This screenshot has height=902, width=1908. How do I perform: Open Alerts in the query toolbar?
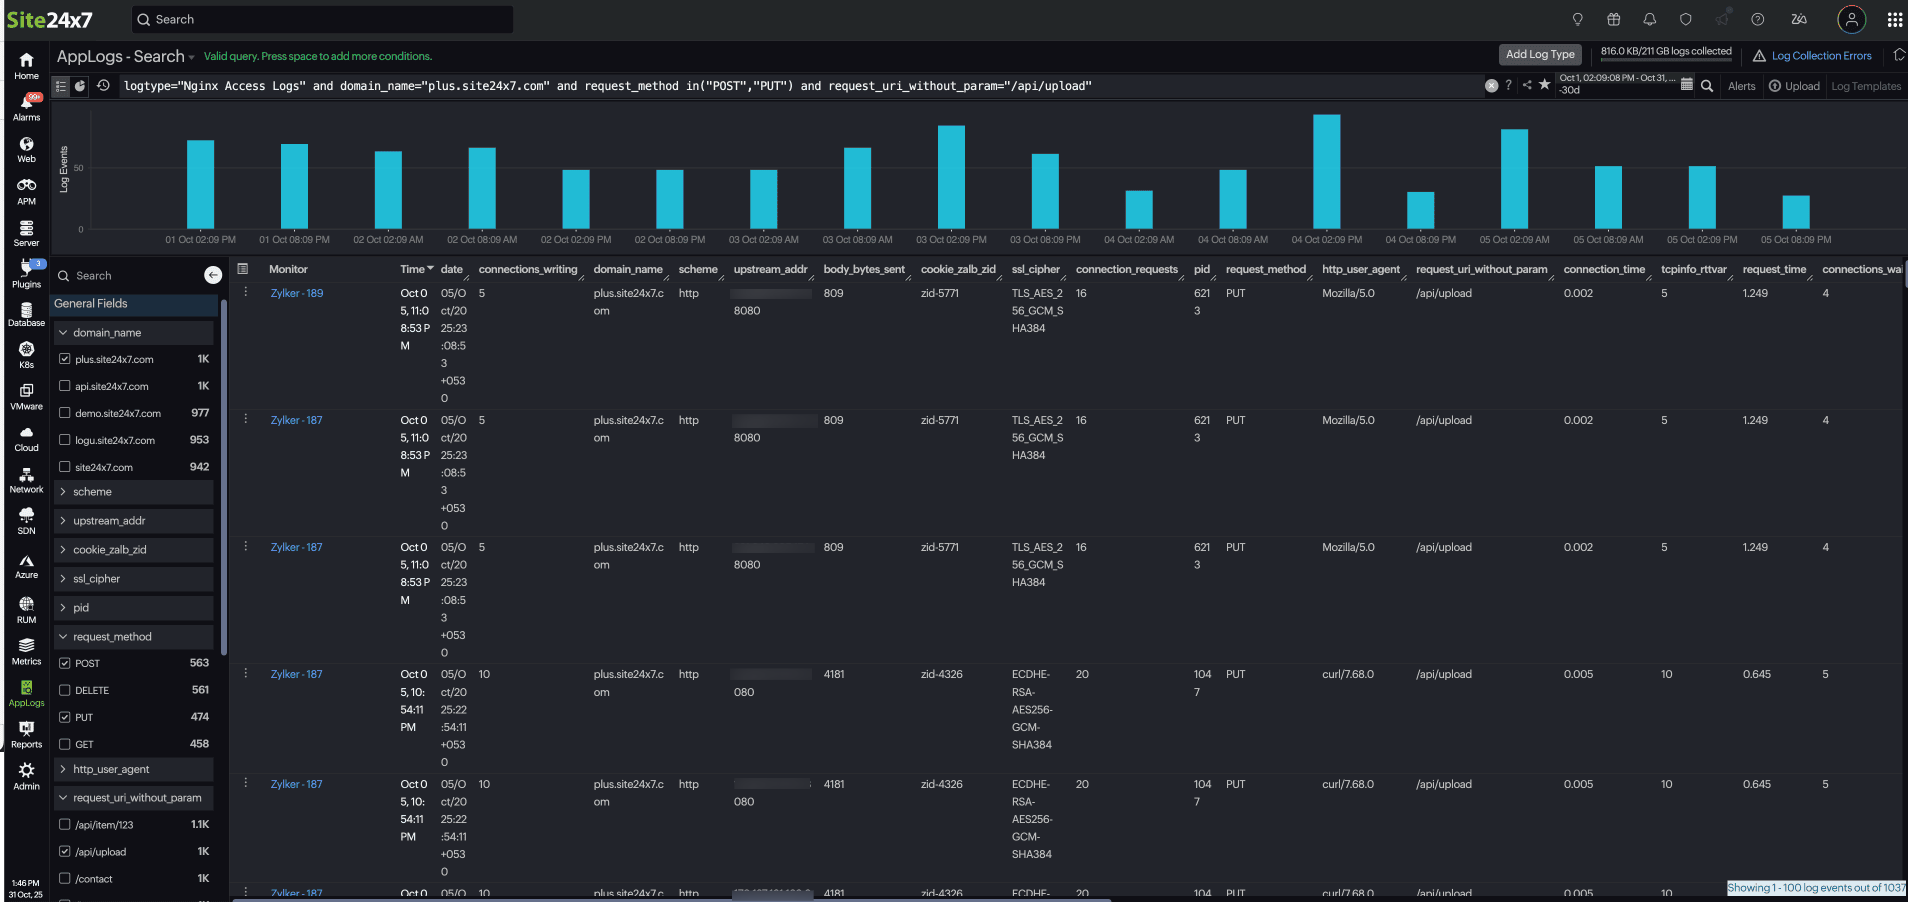tap(1741, 86)
